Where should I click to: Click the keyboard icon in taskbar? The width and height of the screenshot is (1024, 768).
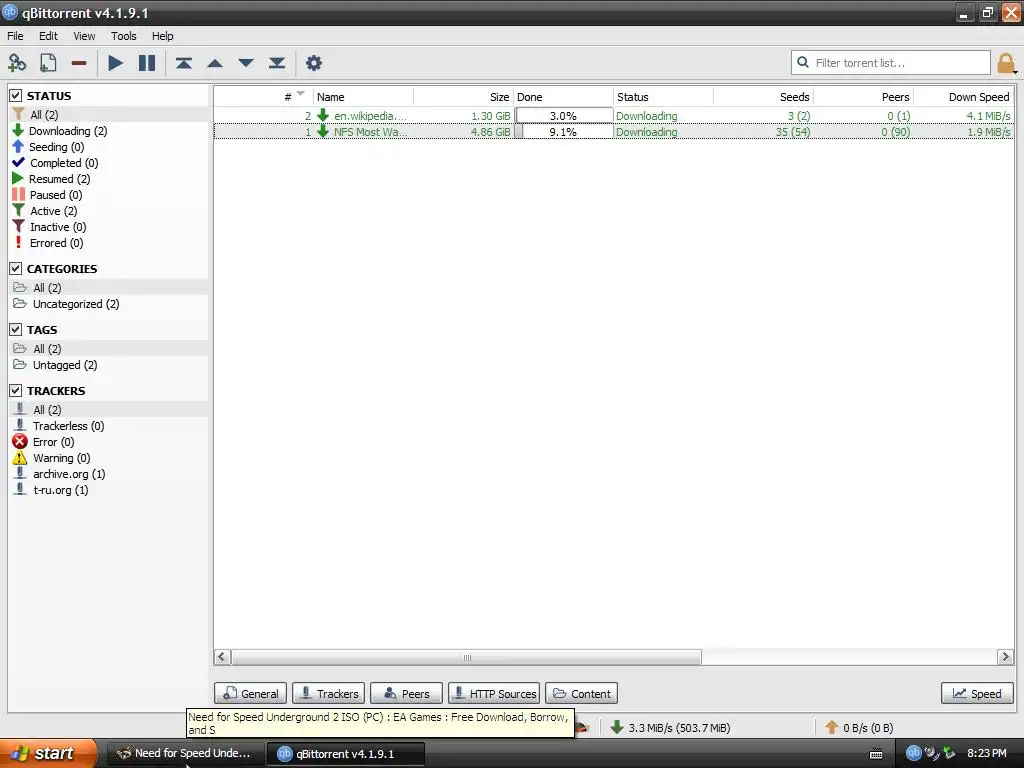point(876,754)
